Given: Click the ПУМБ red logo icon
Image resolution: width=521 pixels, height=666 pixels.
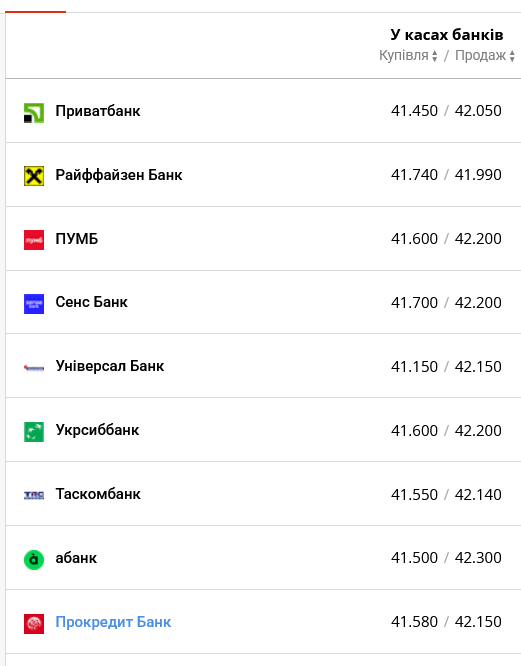Looking at the screenshot, I should tap(34, 240).
